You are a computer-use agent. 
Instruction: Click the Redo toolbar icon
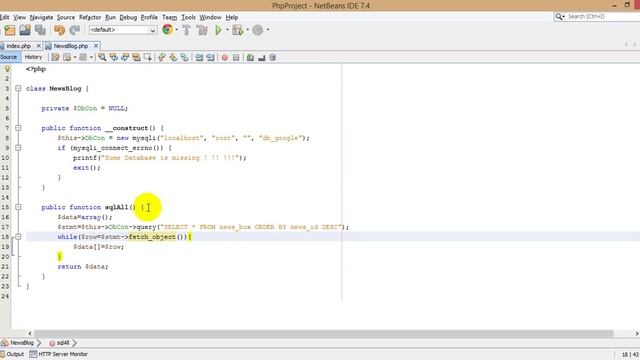75,30
